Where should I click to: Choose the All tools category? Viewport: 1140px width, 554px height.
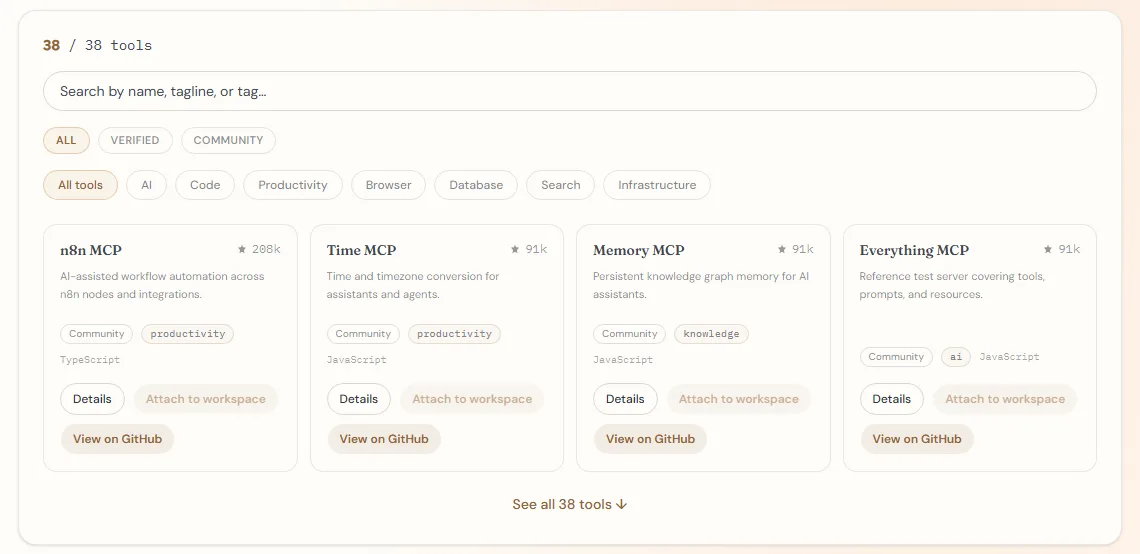click(x=80, y=185)
